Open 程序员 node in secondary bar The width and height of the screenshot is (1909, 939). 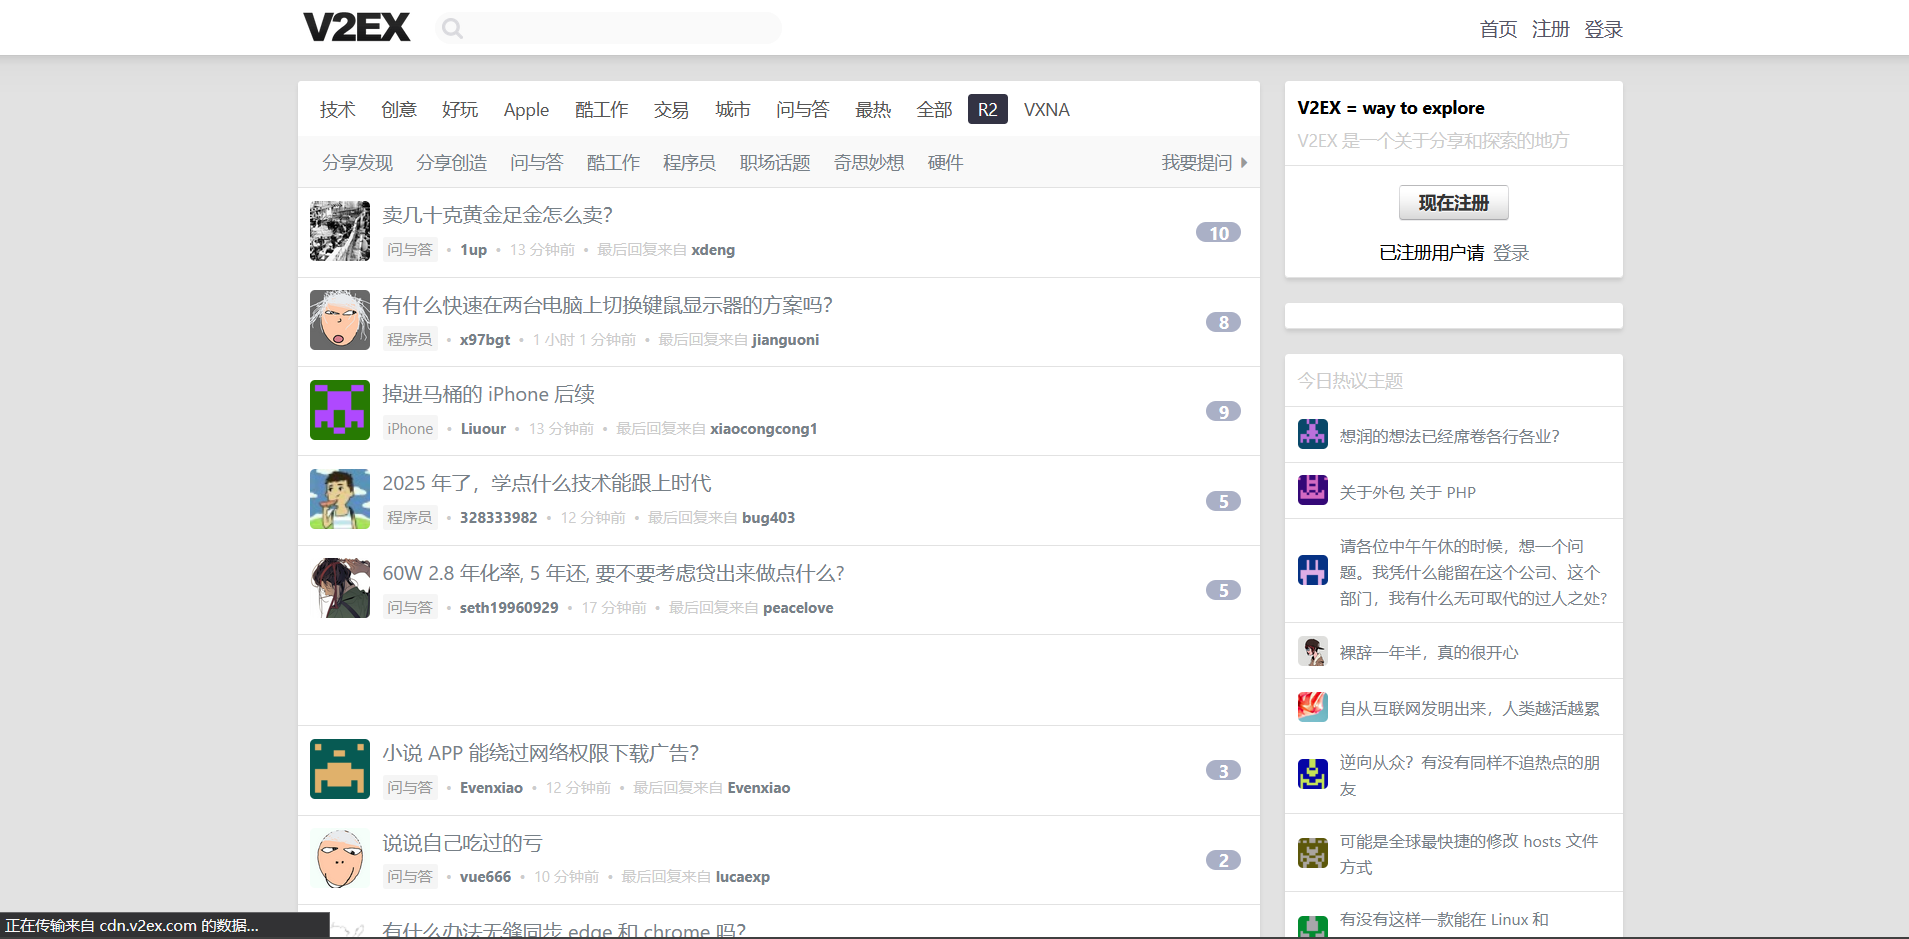click(689, 163)
